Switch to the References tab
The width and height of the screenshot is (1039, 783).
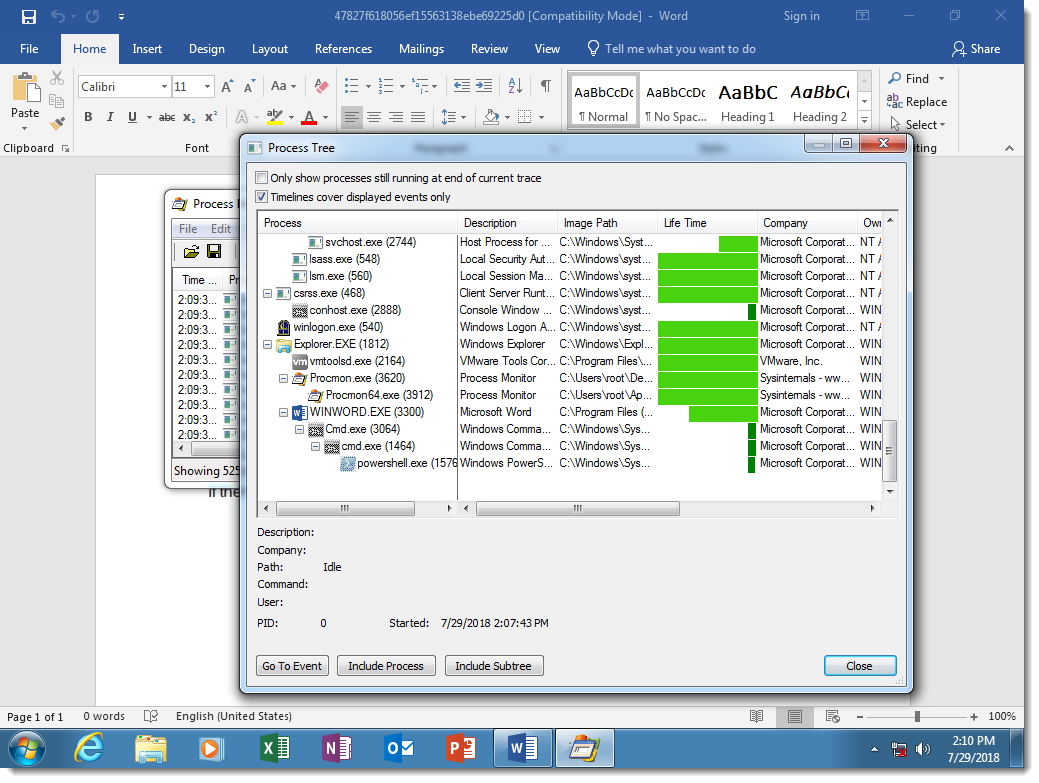pos(343,49)
